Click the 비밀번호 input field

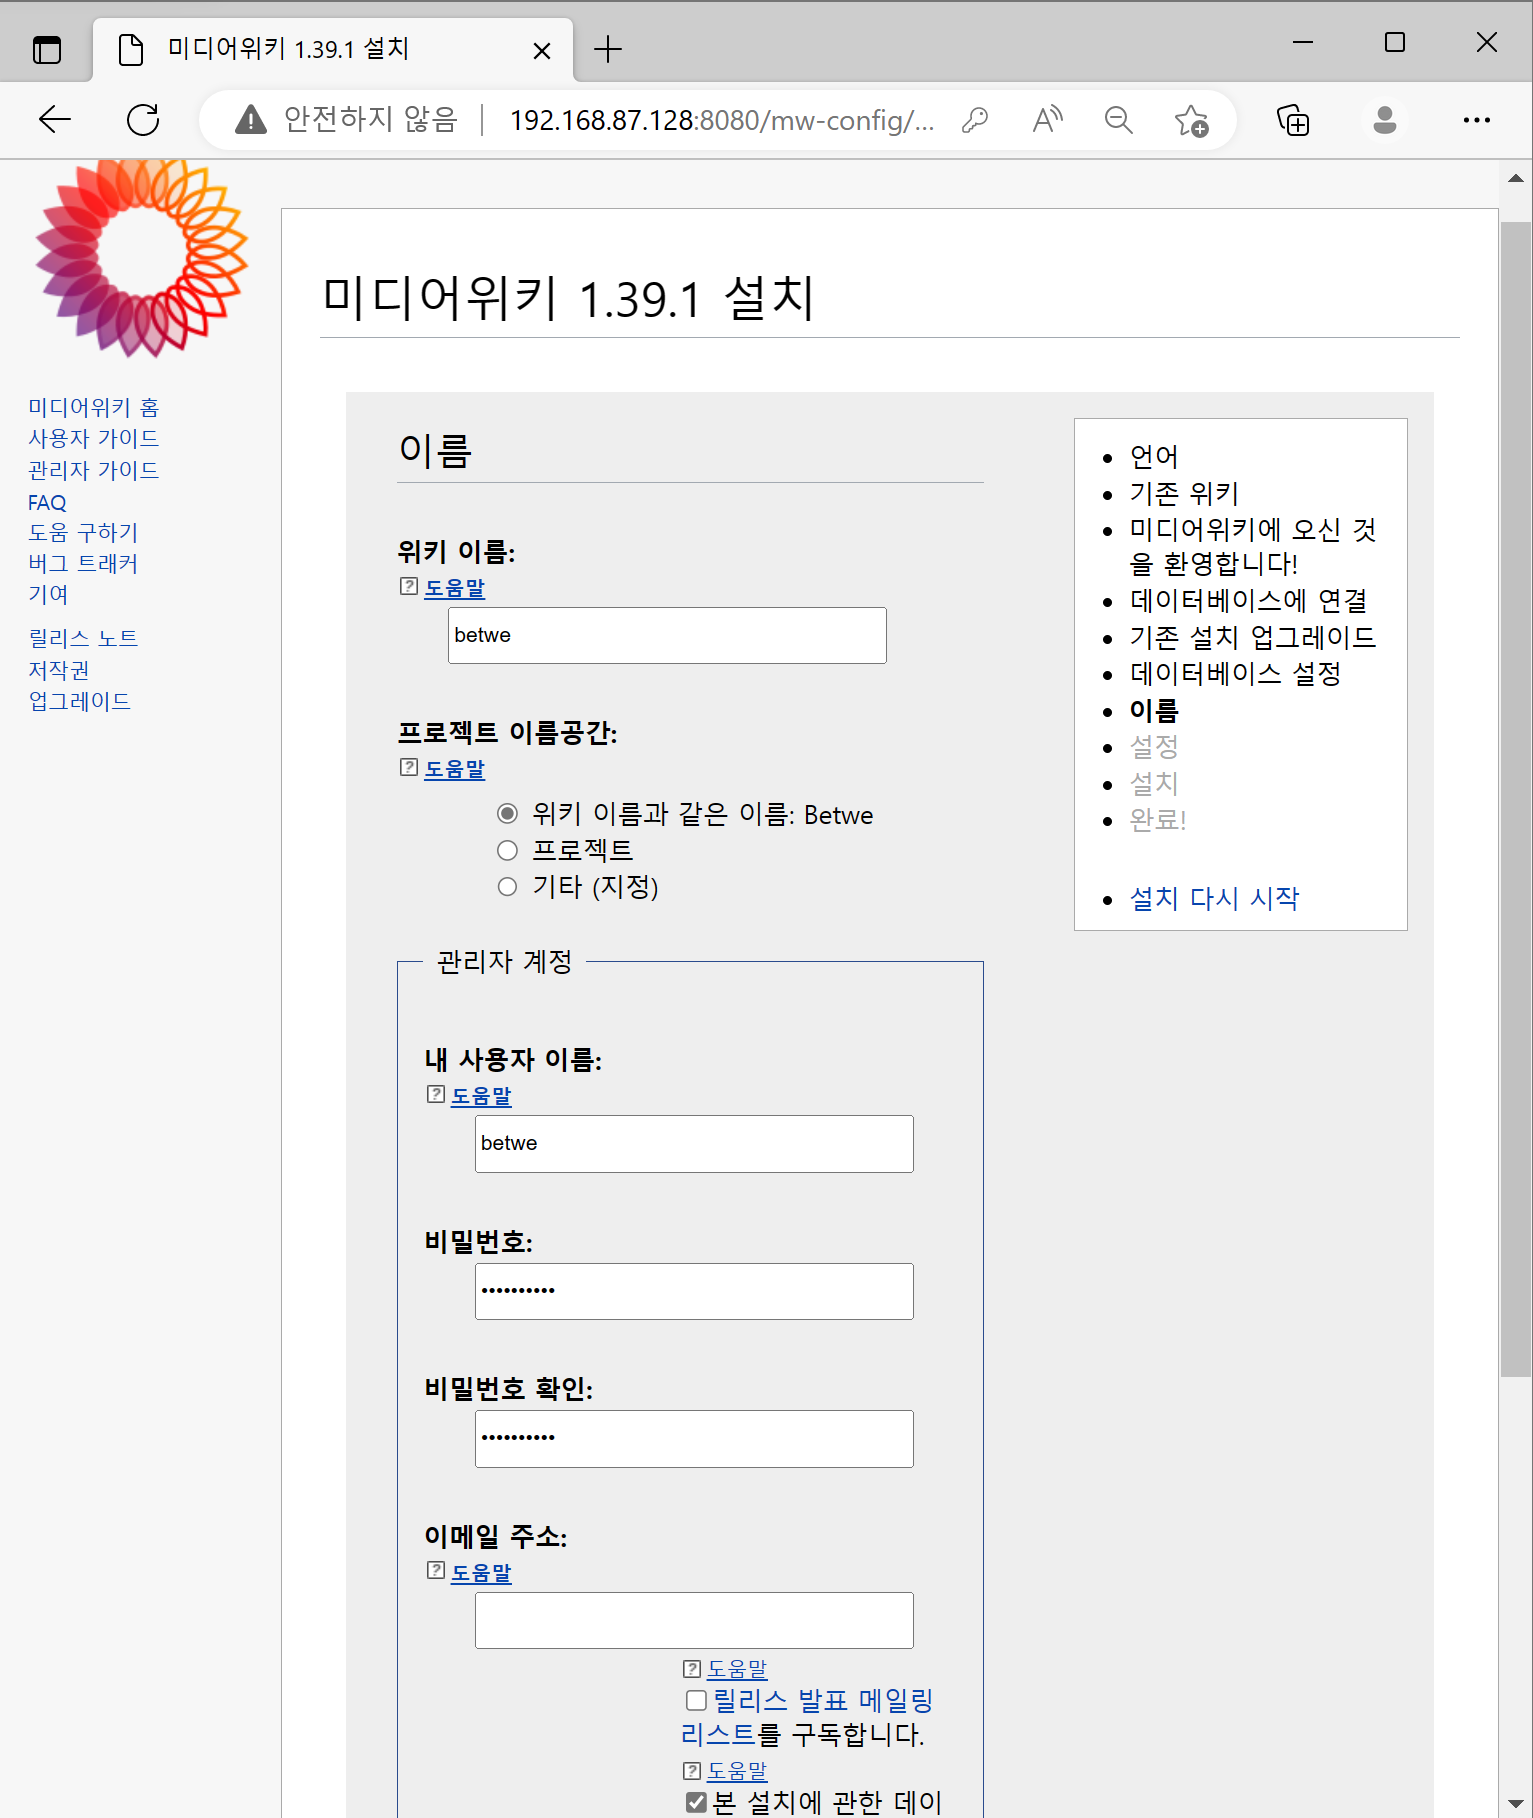click(x=694, y=1291)
